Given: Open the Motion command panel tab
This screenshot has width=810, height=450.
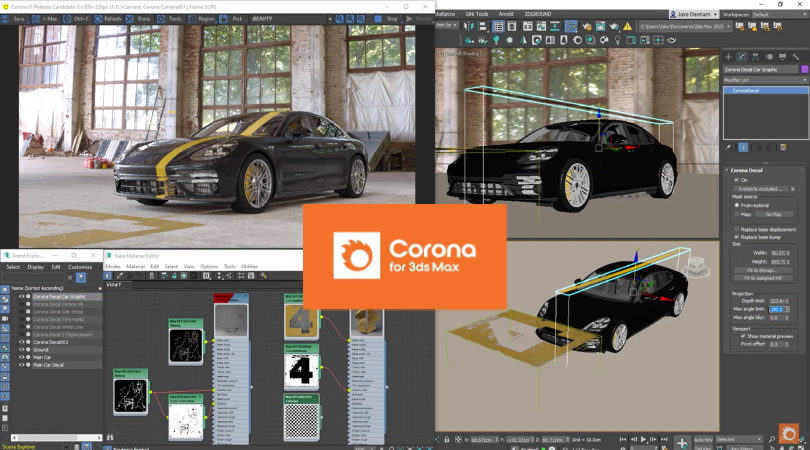Looking at the screenshot, I should coord(769,57).
